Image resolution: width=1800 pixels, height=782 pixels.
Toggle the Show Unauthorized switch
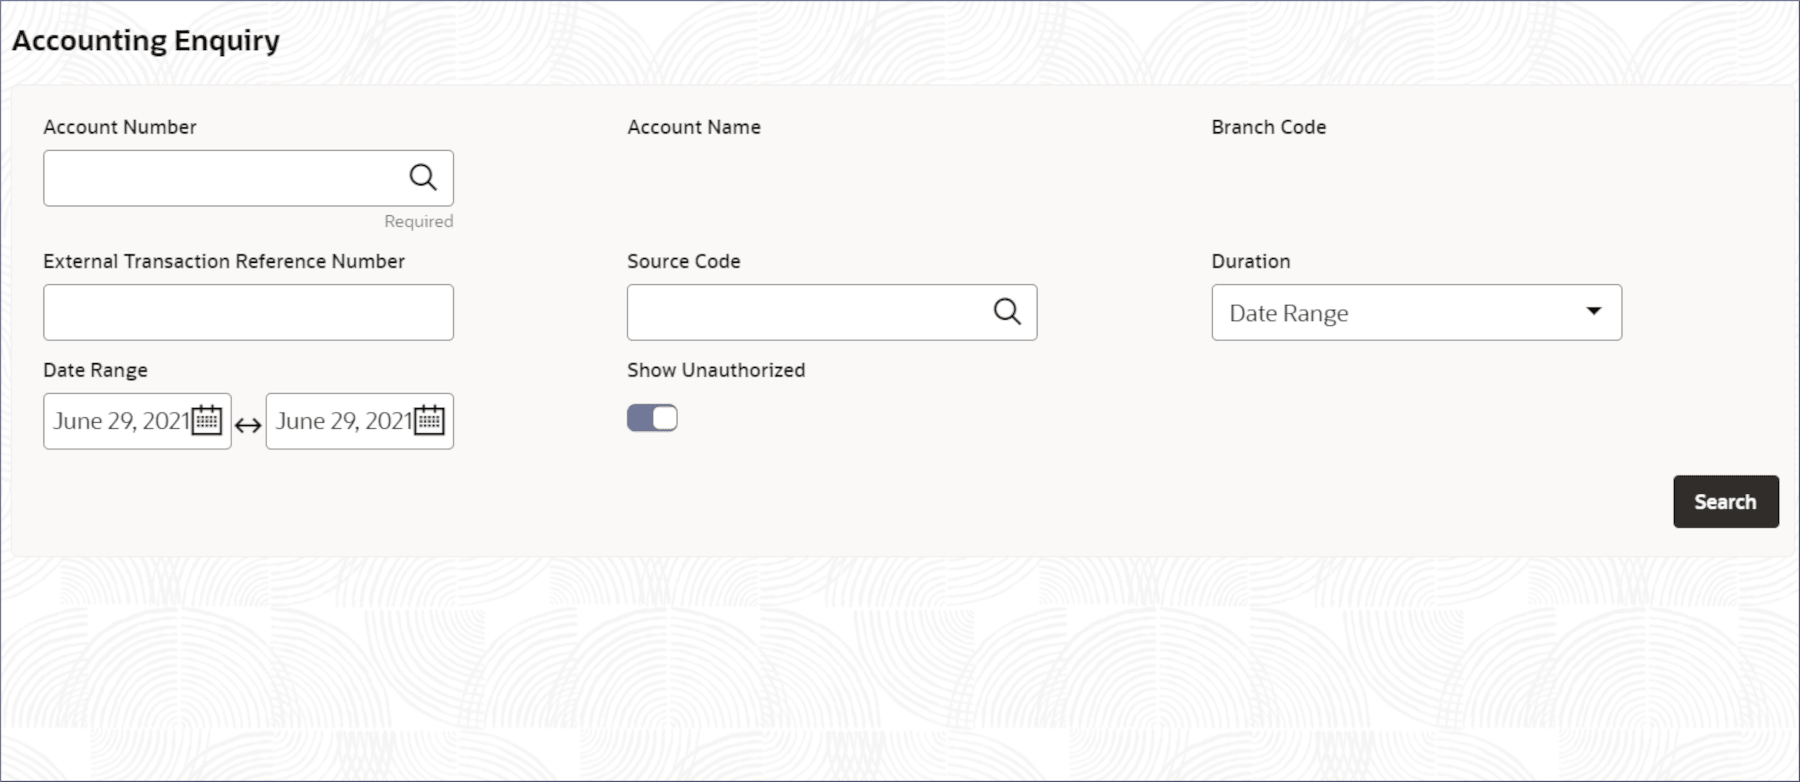(x=652, y=418)
